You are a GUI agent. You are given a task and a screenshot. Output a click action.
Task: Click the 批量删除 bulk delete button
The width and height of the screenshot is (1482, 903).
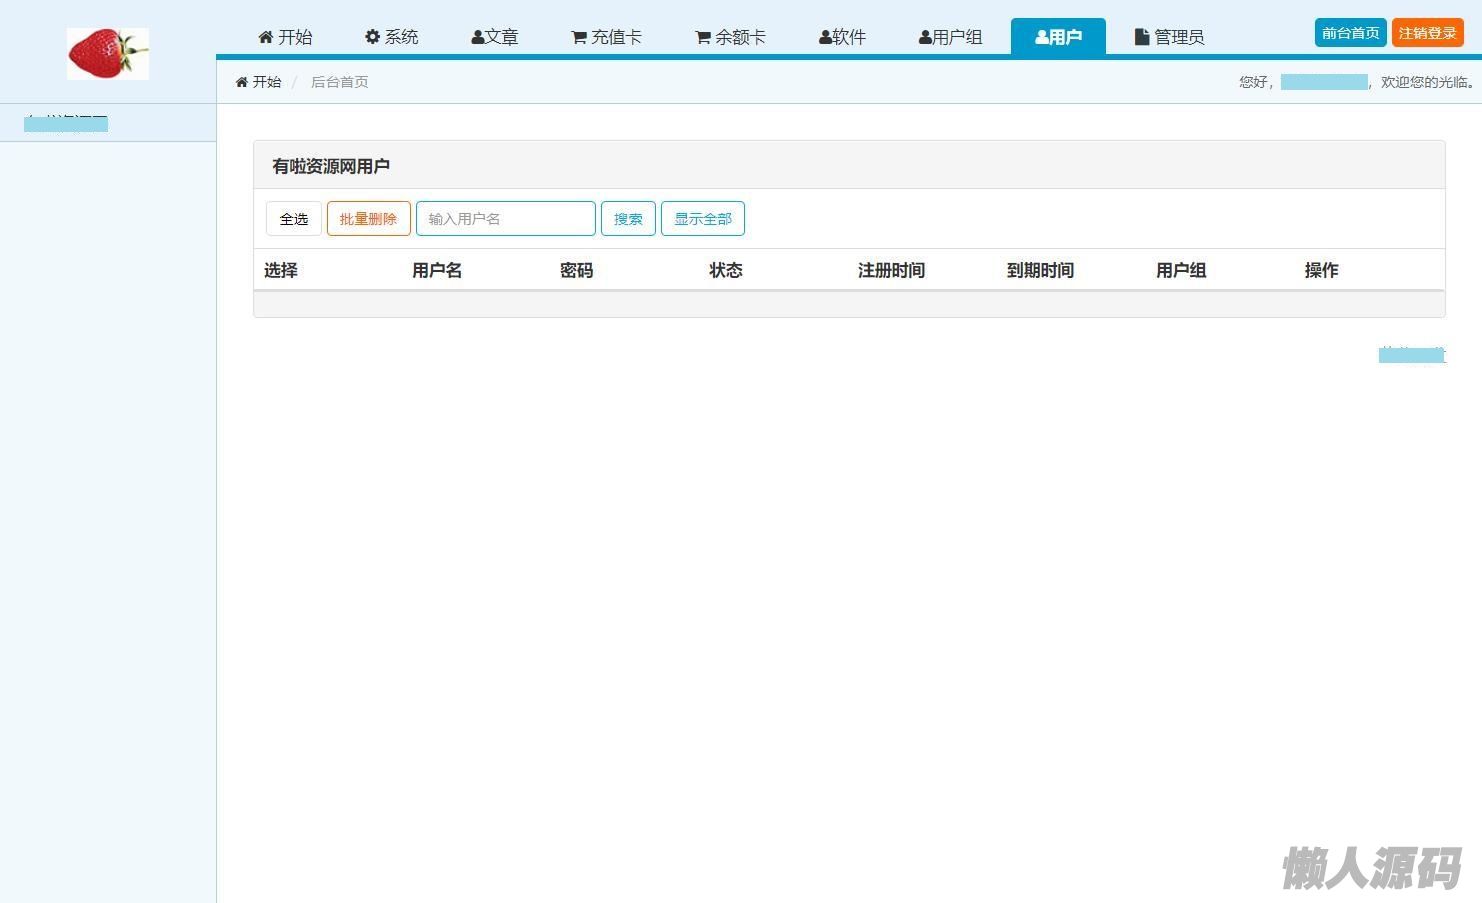[x=368, y=219]
